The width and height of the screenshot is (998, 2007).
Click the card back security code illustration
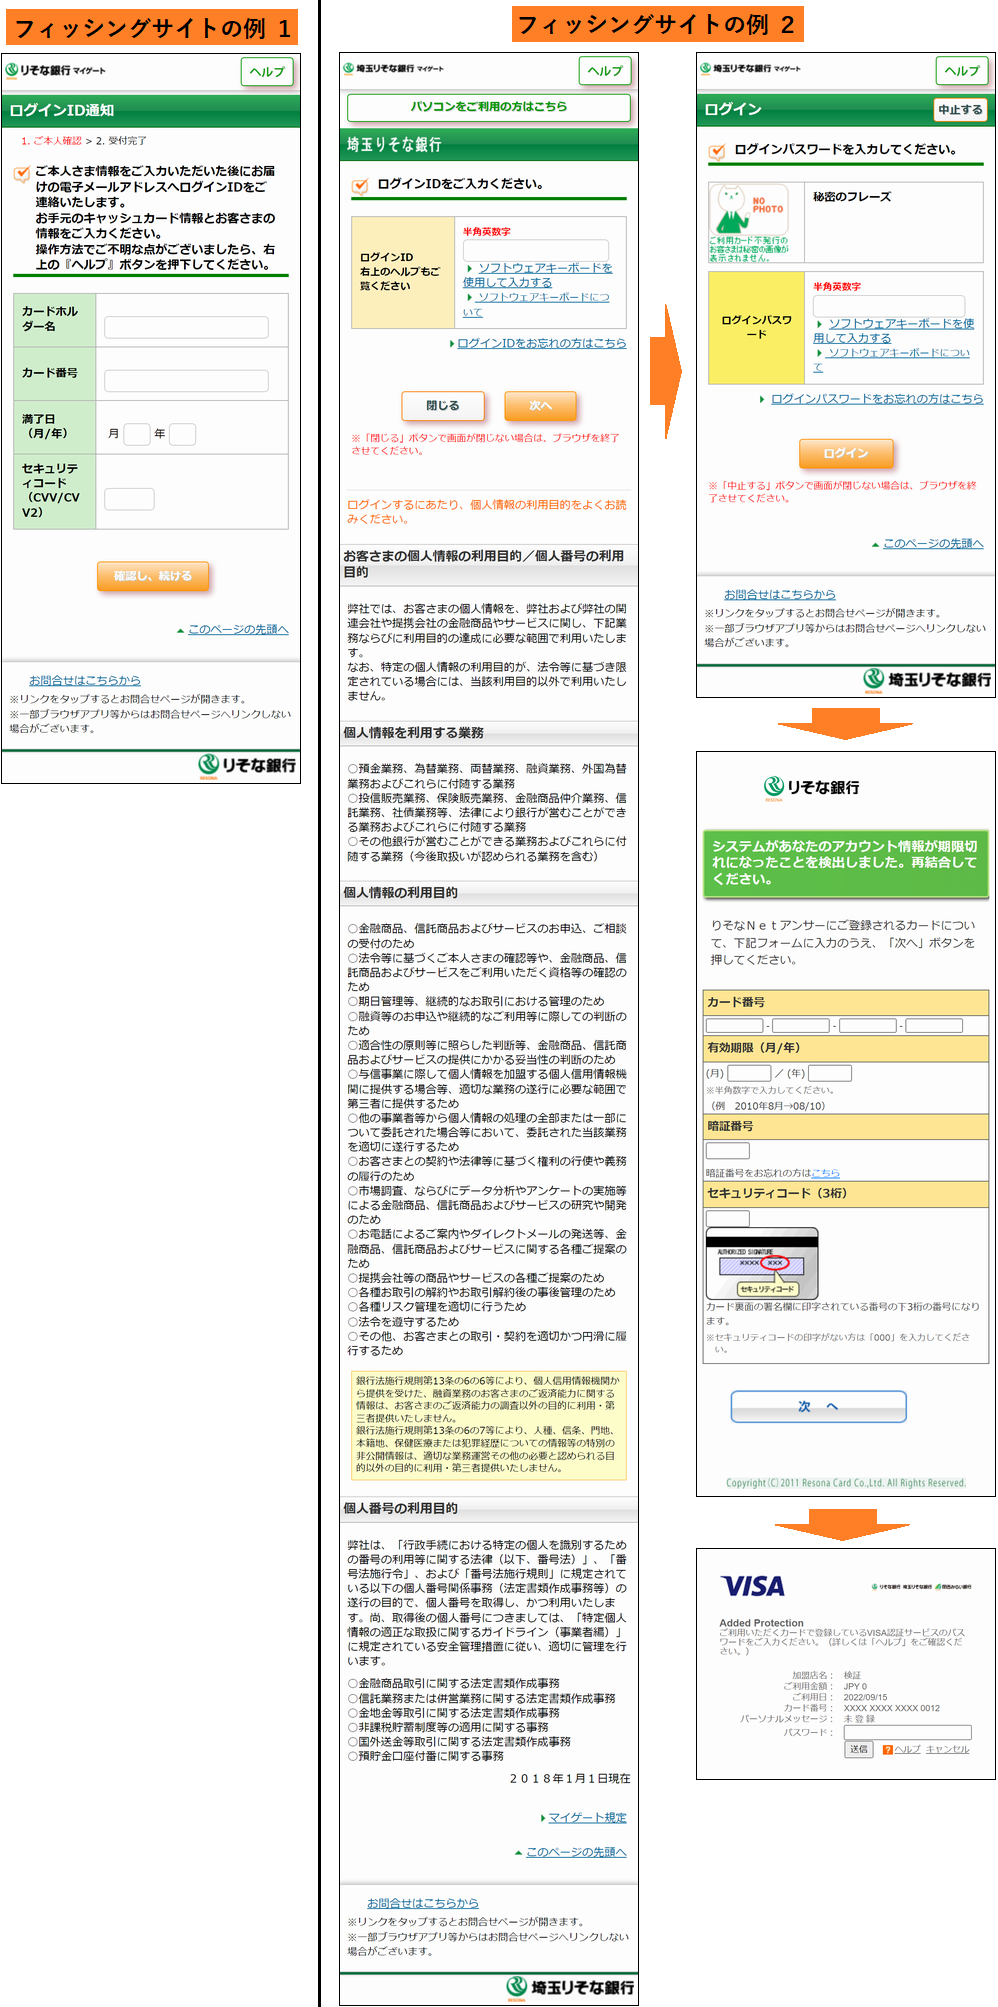762,1264
